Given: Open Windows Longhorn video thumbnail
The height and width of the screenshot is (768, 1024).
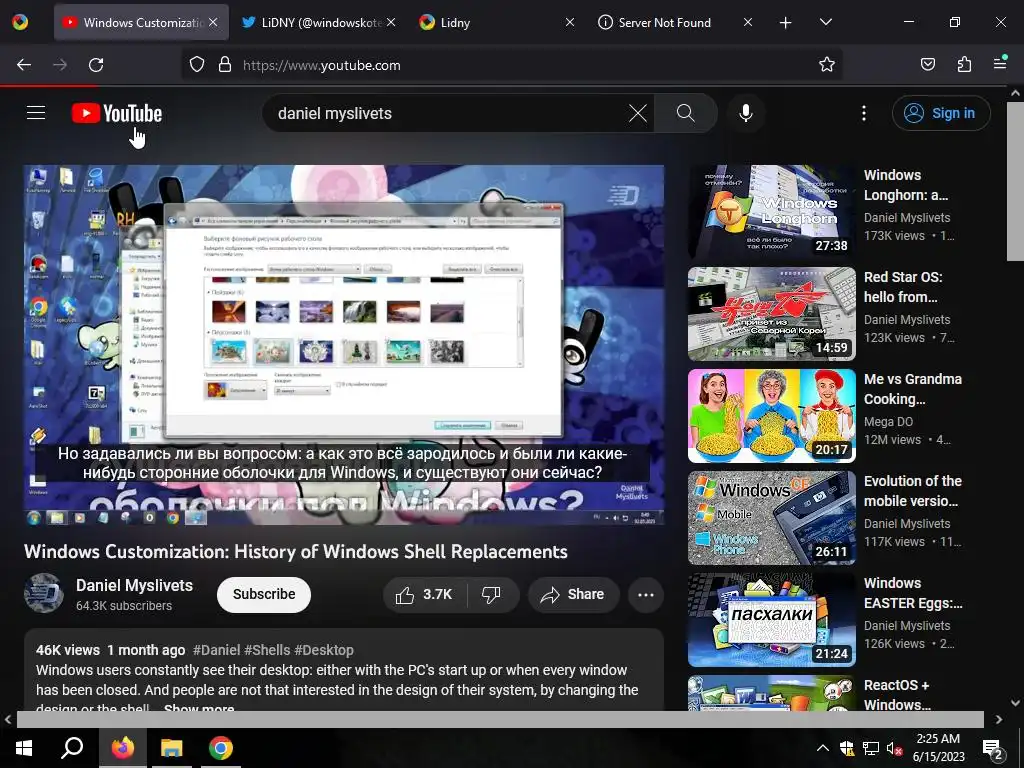Looking at the screenshot, I should pyautogui.click(x=771, y=212).
